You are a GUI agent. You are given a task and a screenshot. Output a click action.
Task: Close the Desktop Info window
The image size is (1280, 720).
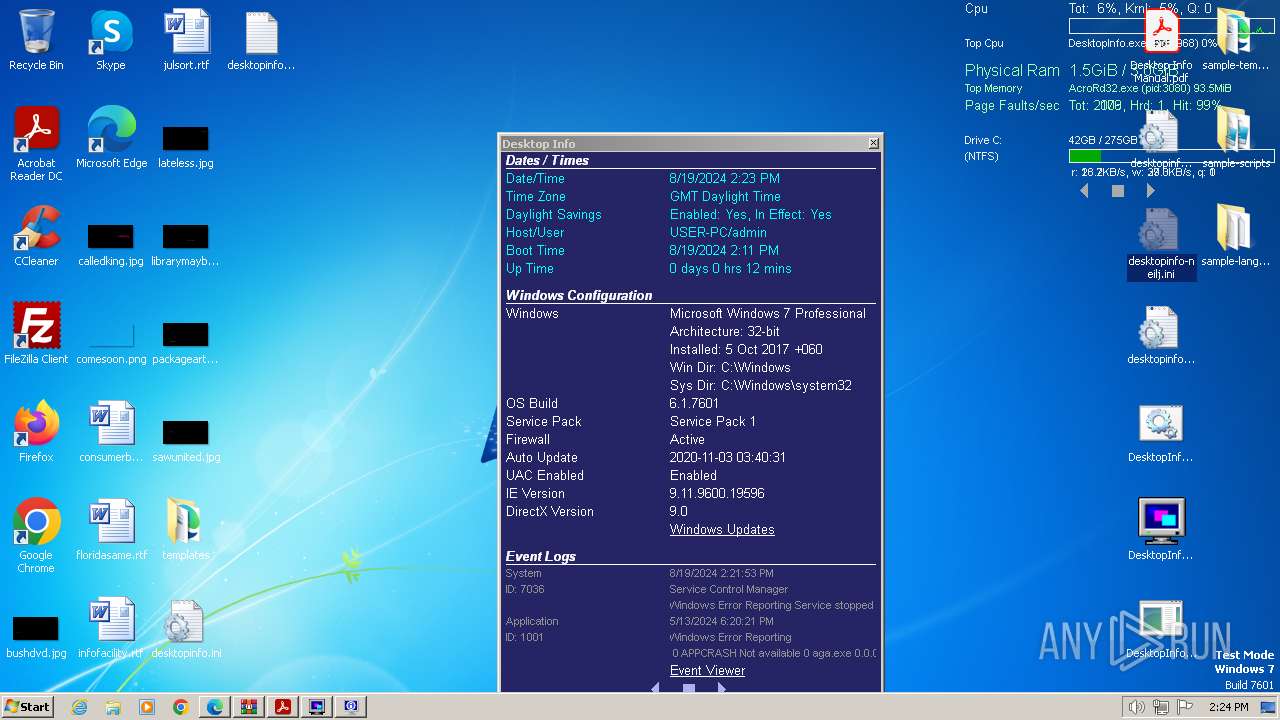(x=873, y=143)
